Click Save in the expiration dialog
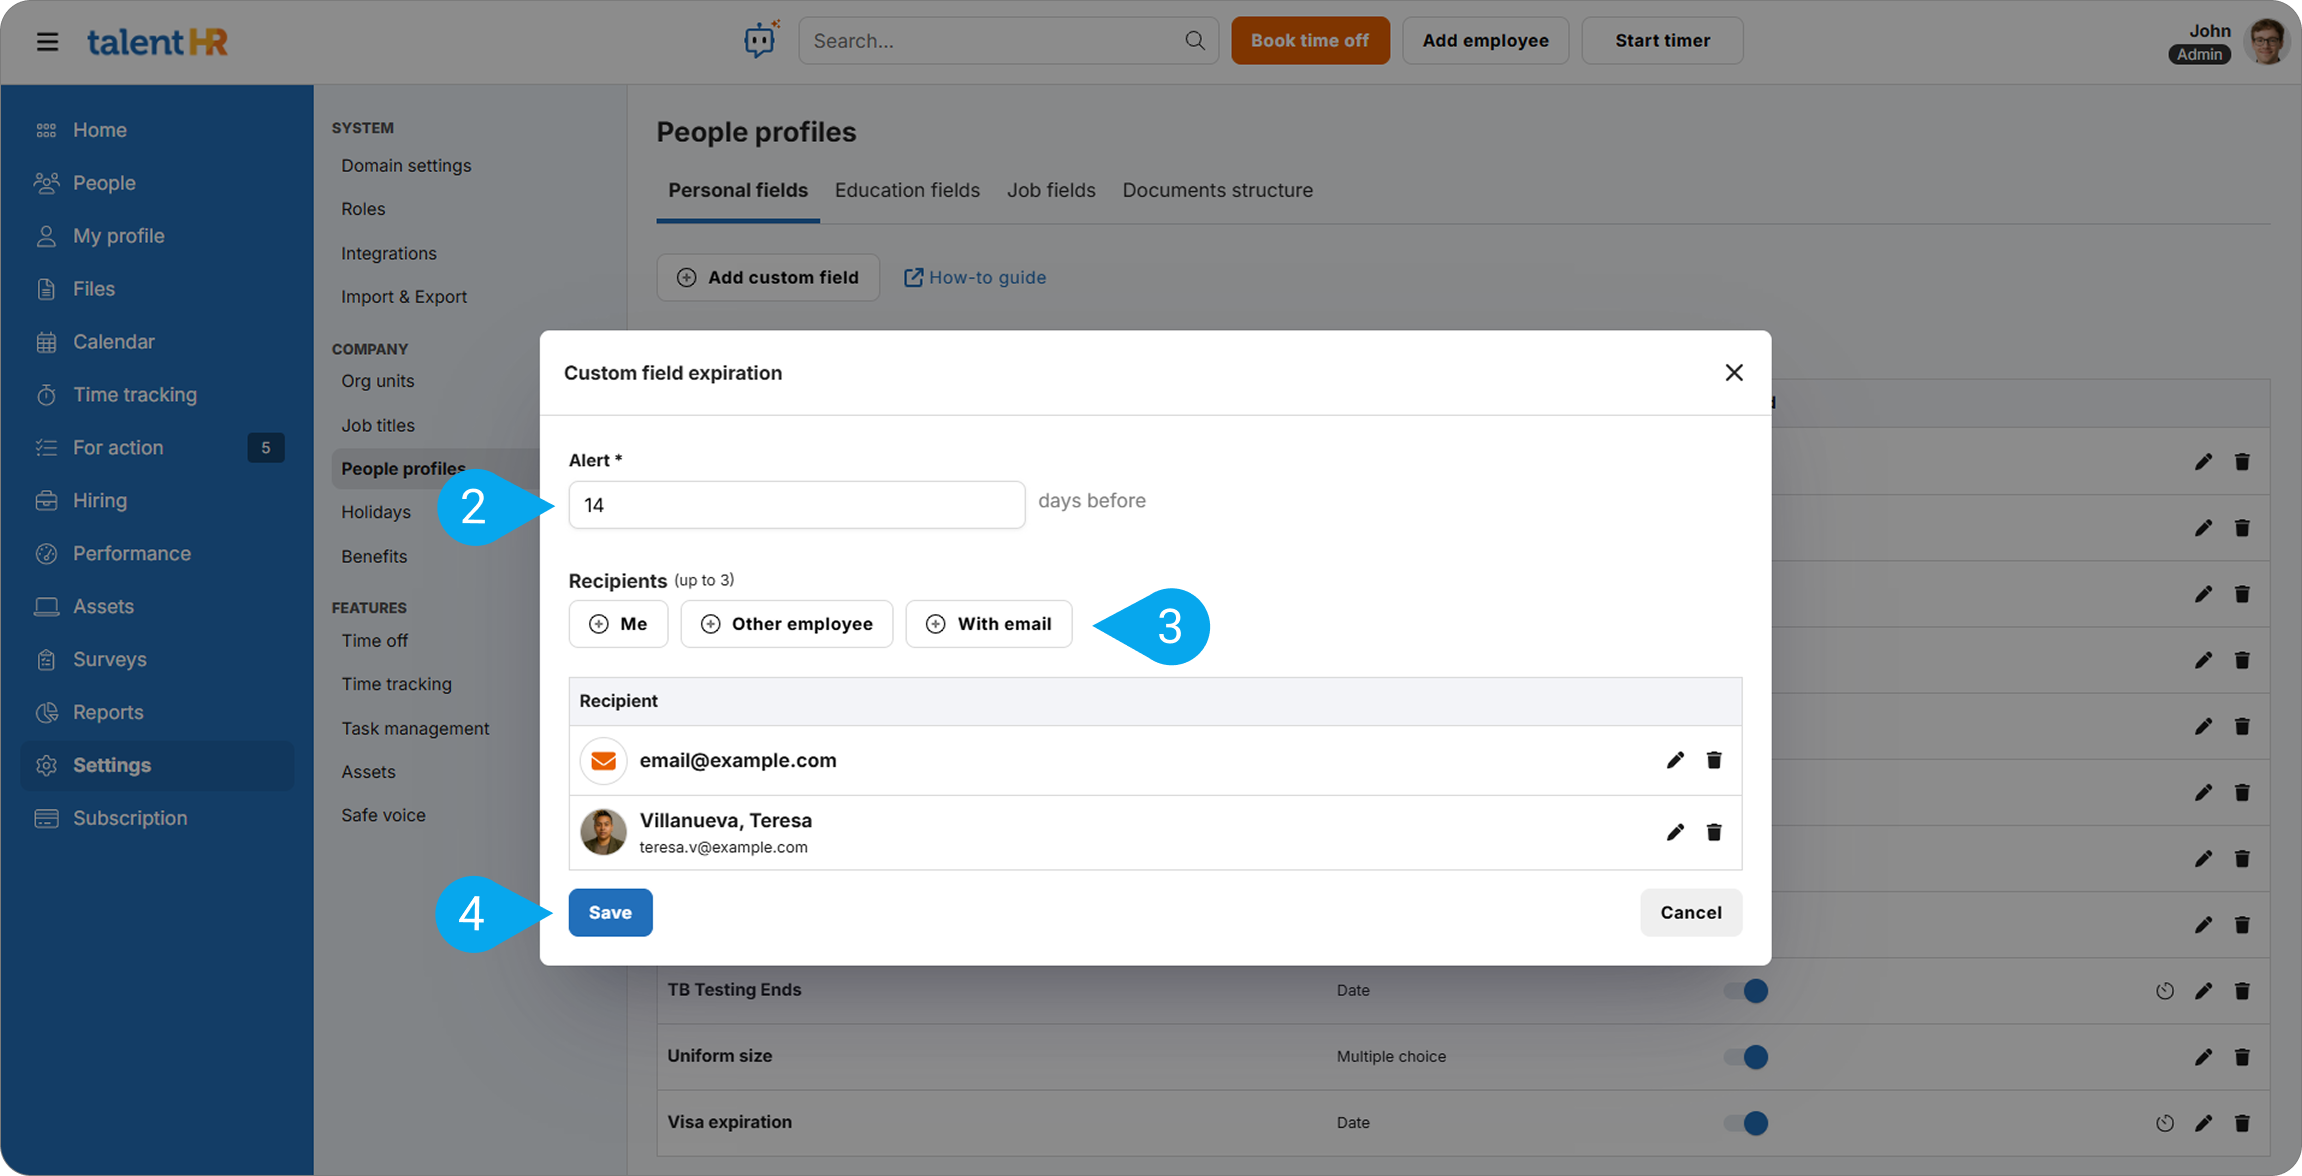The image size is (2302, 1176). [x=610, y=912]
